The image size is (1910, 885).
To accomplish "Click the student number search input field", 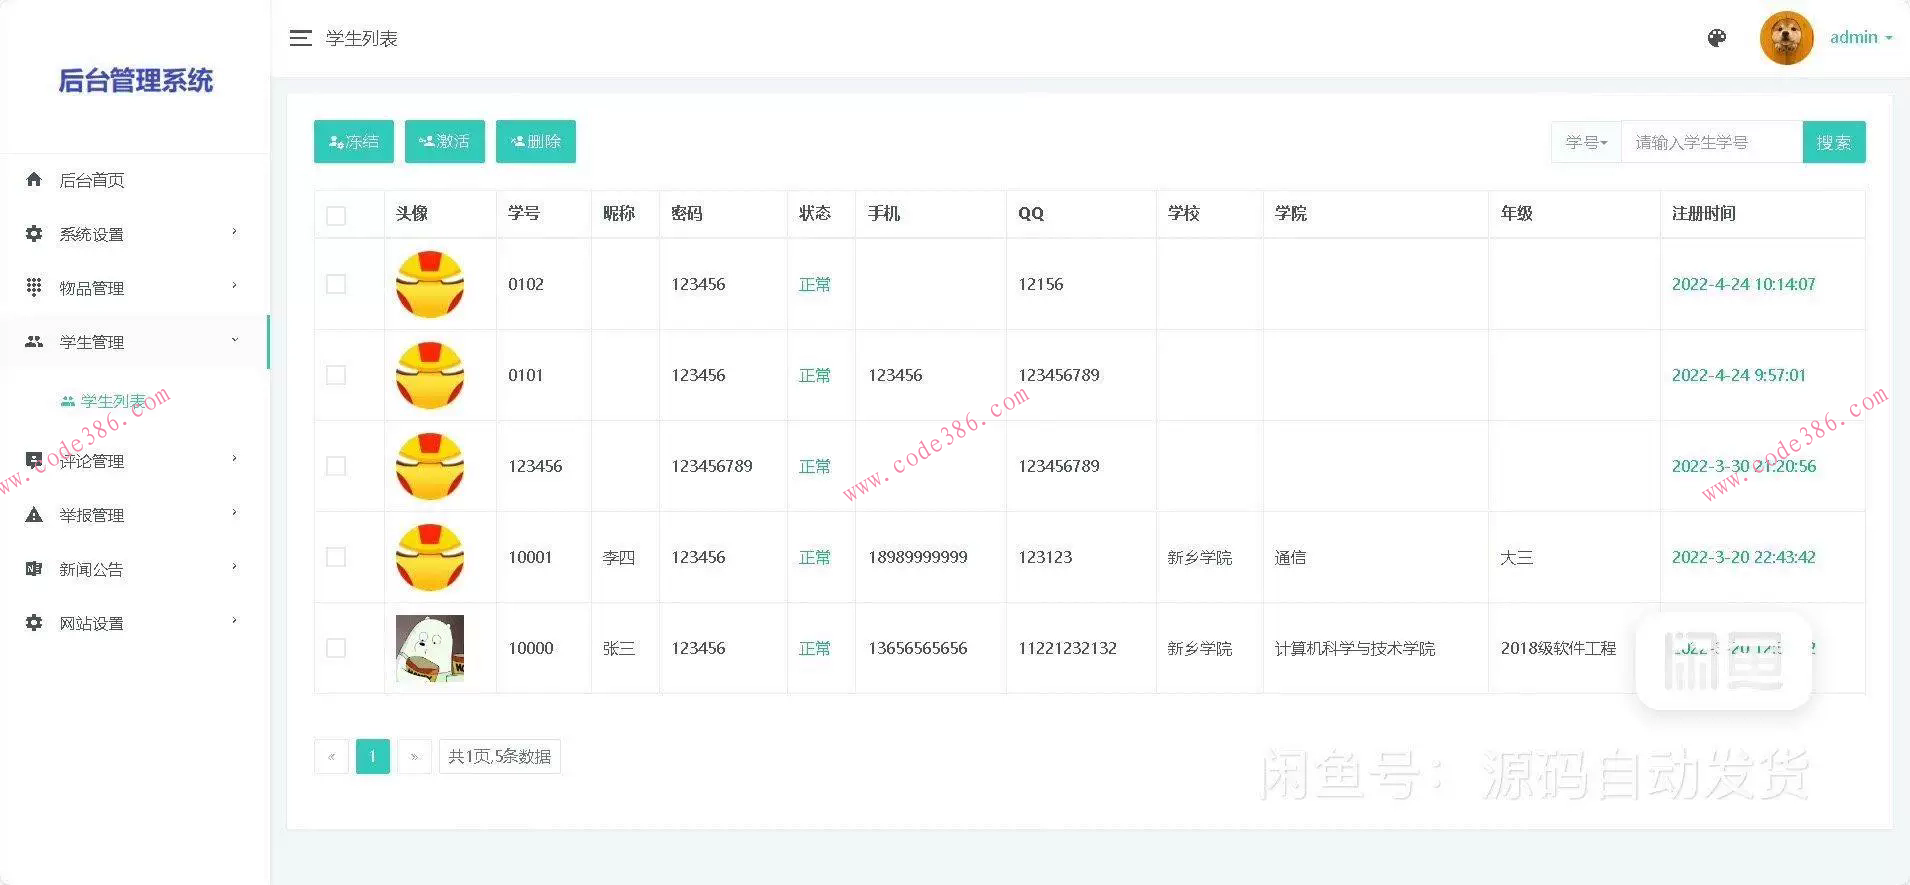I will 1710,142.
